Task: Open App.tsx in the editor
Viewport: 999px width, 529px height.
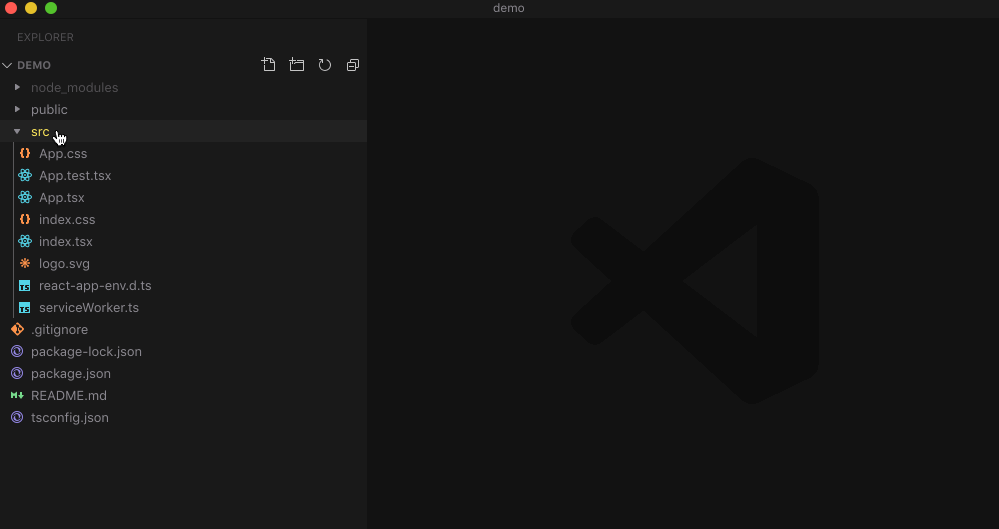Action: coord(62,198)
